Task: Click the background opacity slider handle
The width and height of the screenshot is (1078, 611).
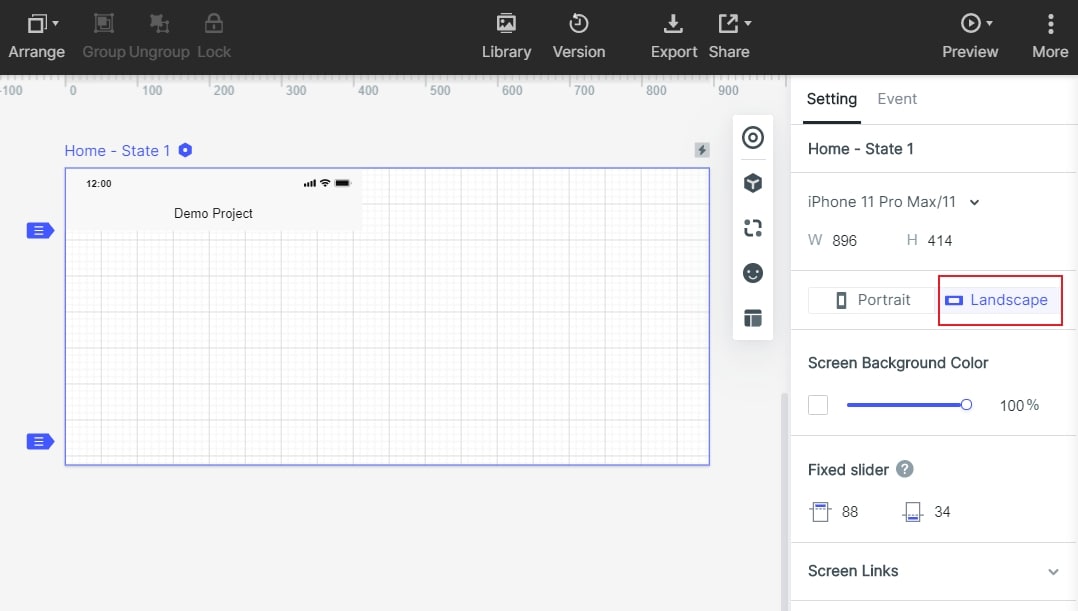Action: (966, 405)
